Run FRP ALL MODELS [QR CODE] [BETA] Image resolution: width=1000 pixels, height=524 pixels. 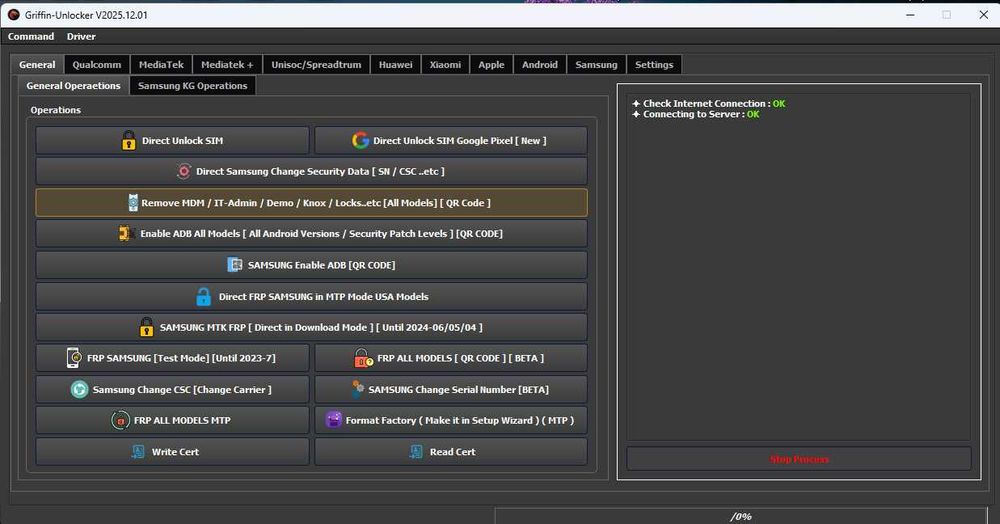coord(451,358)
